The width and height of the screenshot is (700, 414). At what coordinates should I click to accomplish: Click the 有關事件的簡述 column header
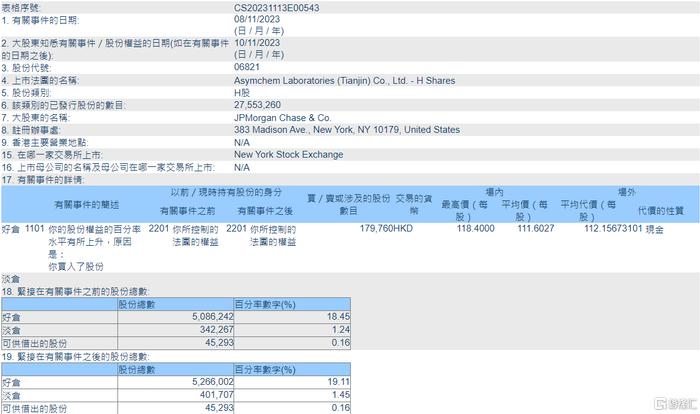coord(87,205)
